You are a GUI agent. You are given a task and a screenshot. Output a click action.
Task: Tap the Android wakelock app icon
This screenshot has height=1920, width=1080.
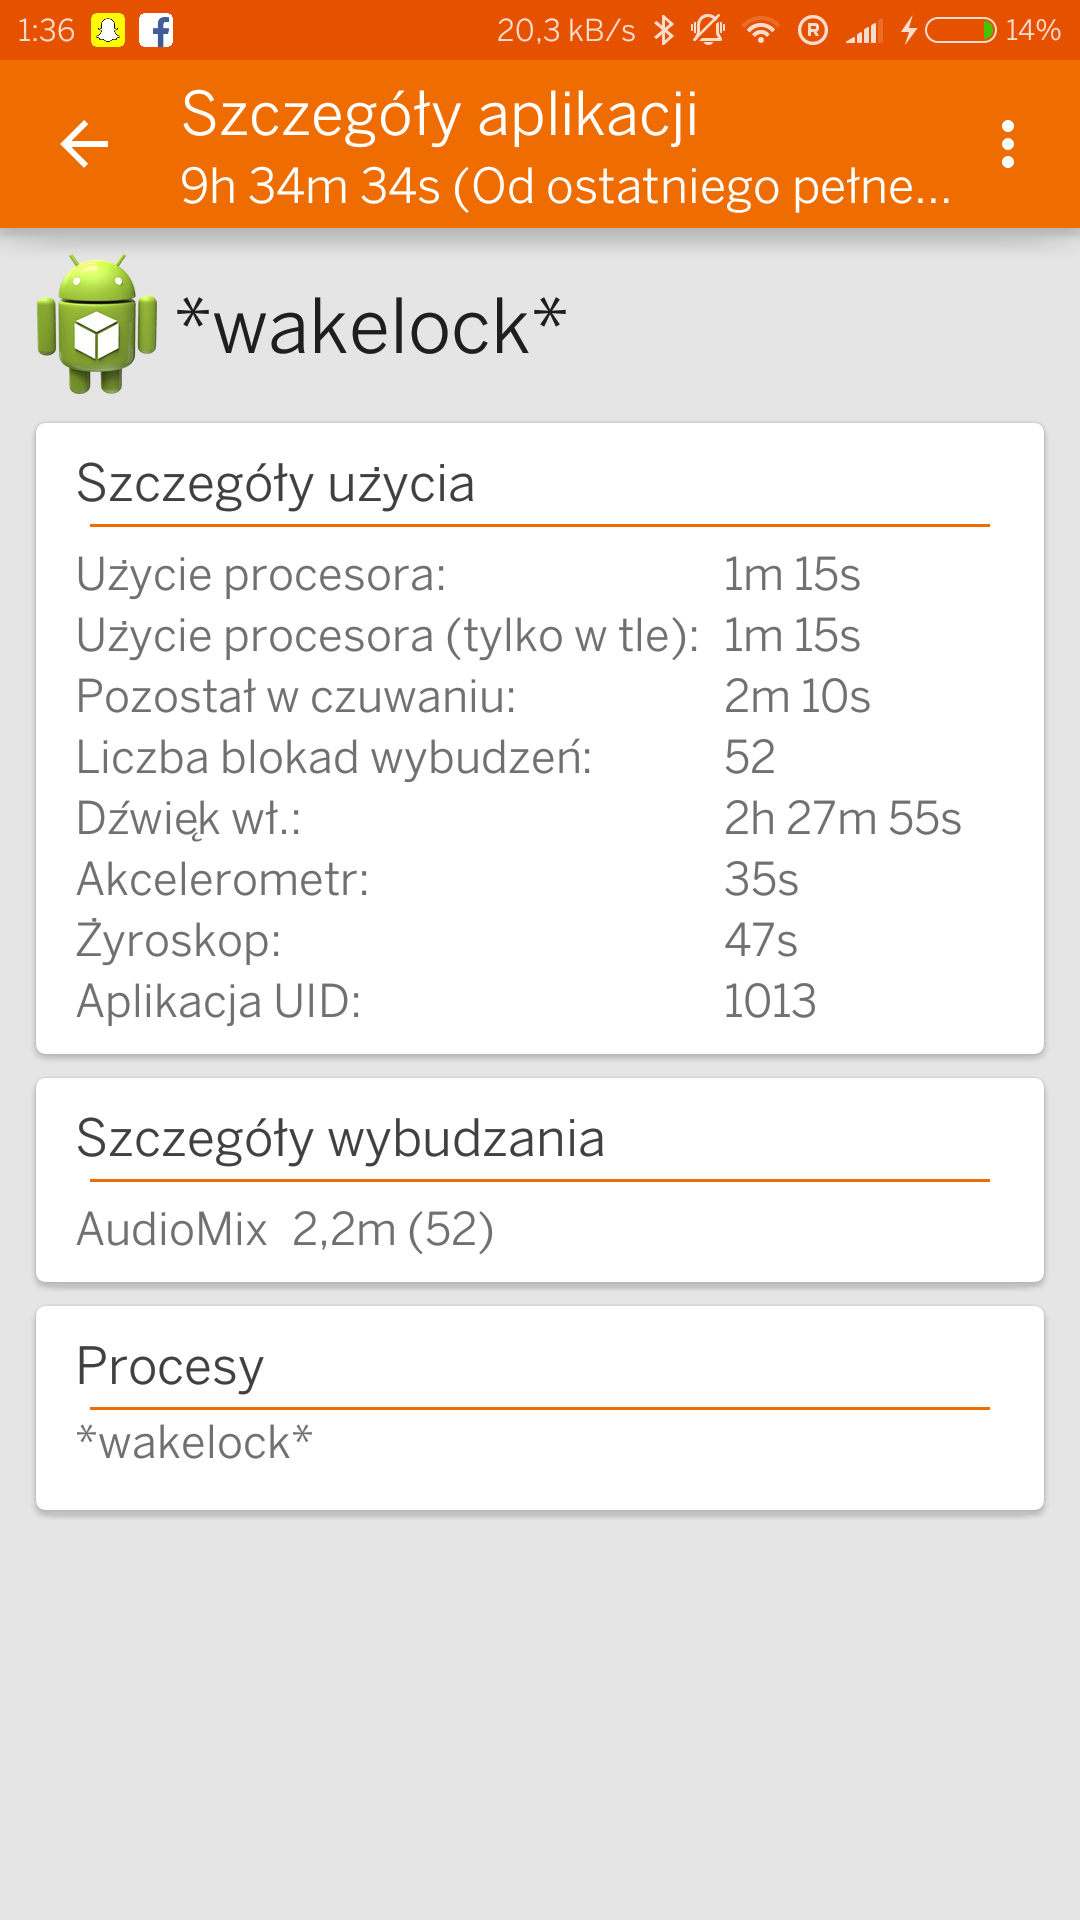[x=97, y=324]
